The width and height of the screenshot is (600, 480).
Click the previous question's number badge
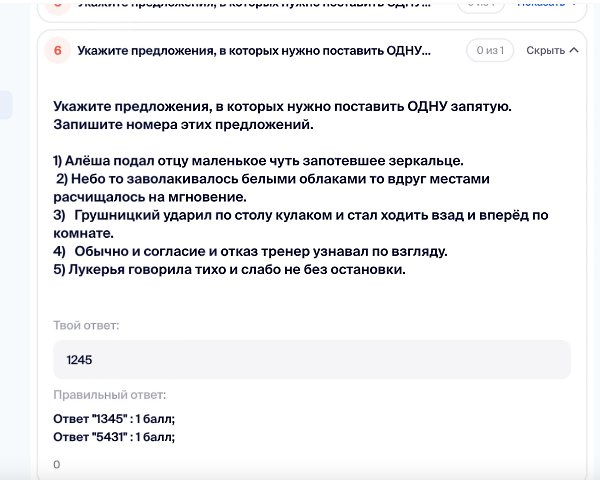[57, 5]
